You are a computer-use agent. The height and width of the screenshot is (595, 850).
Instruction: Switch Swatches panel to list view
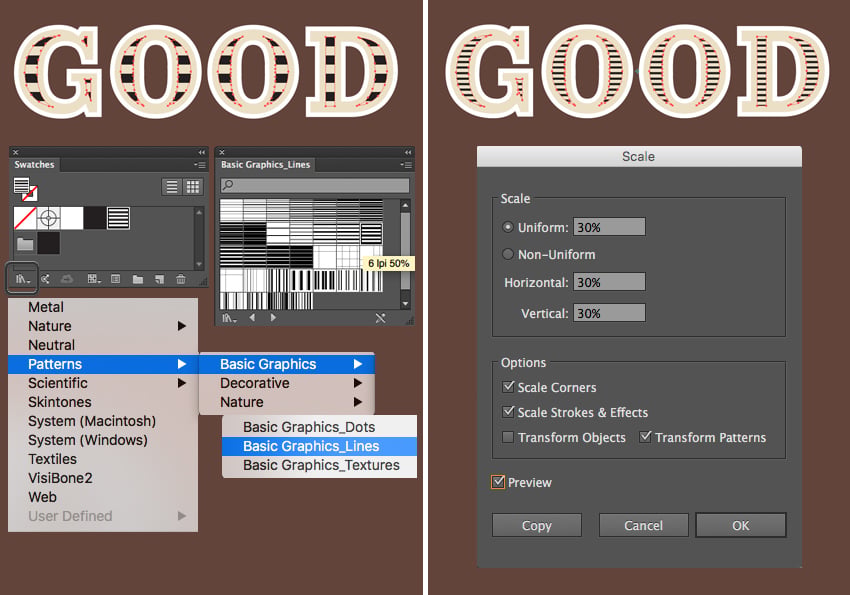coord(172,187)
